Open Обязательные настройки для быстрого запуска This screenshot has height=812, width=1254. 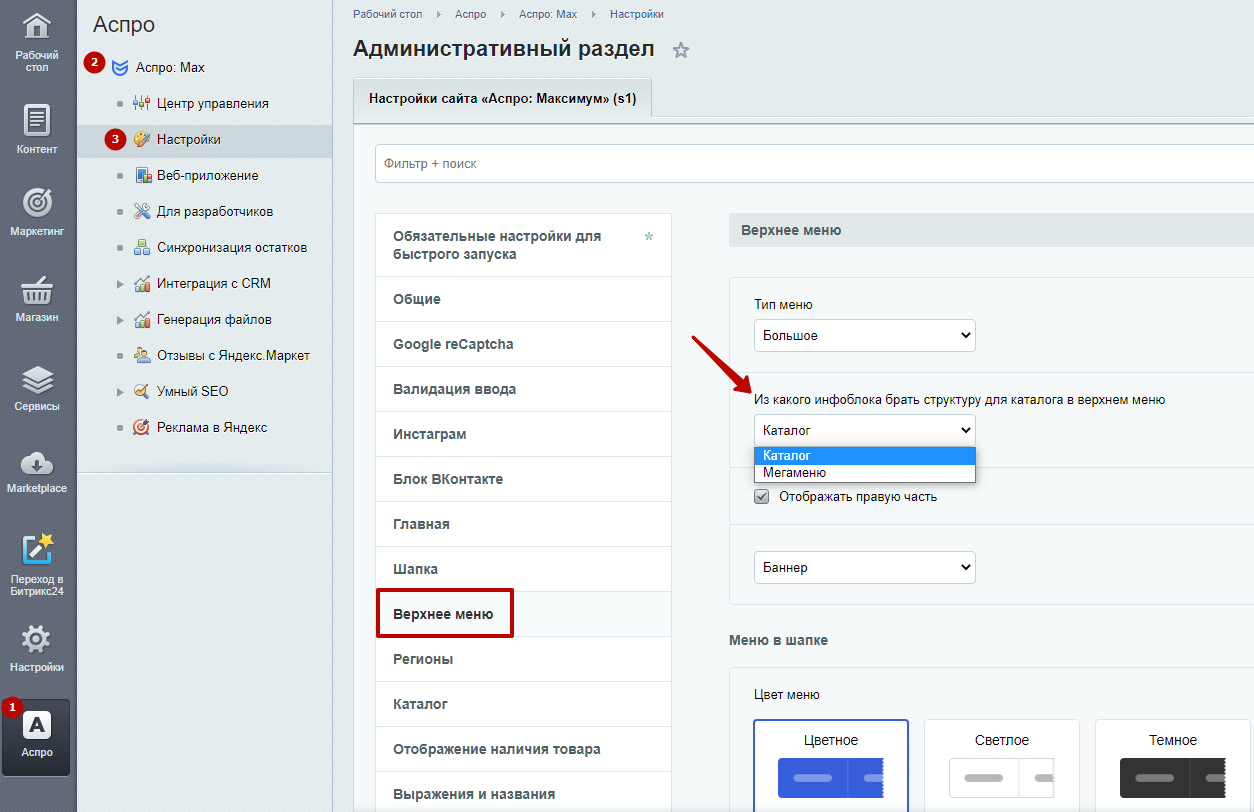point(523,245)
